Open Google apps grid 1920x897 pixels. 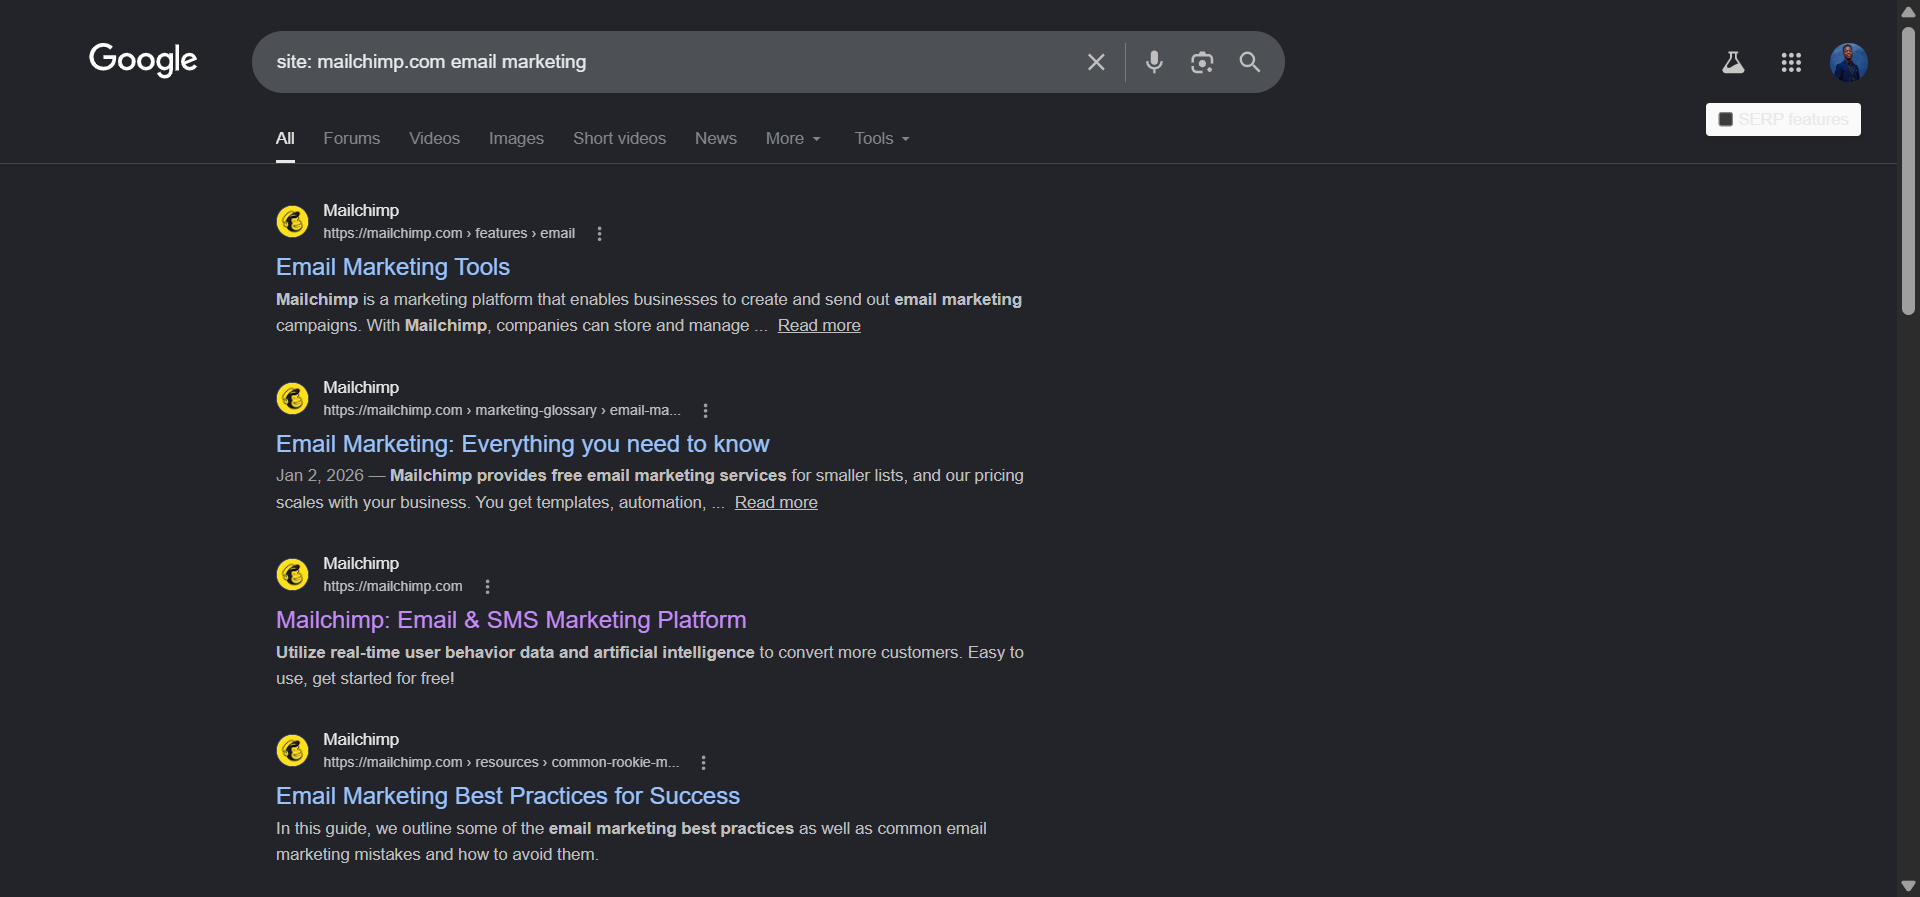pyautogui.click(x=1791, y=62)
